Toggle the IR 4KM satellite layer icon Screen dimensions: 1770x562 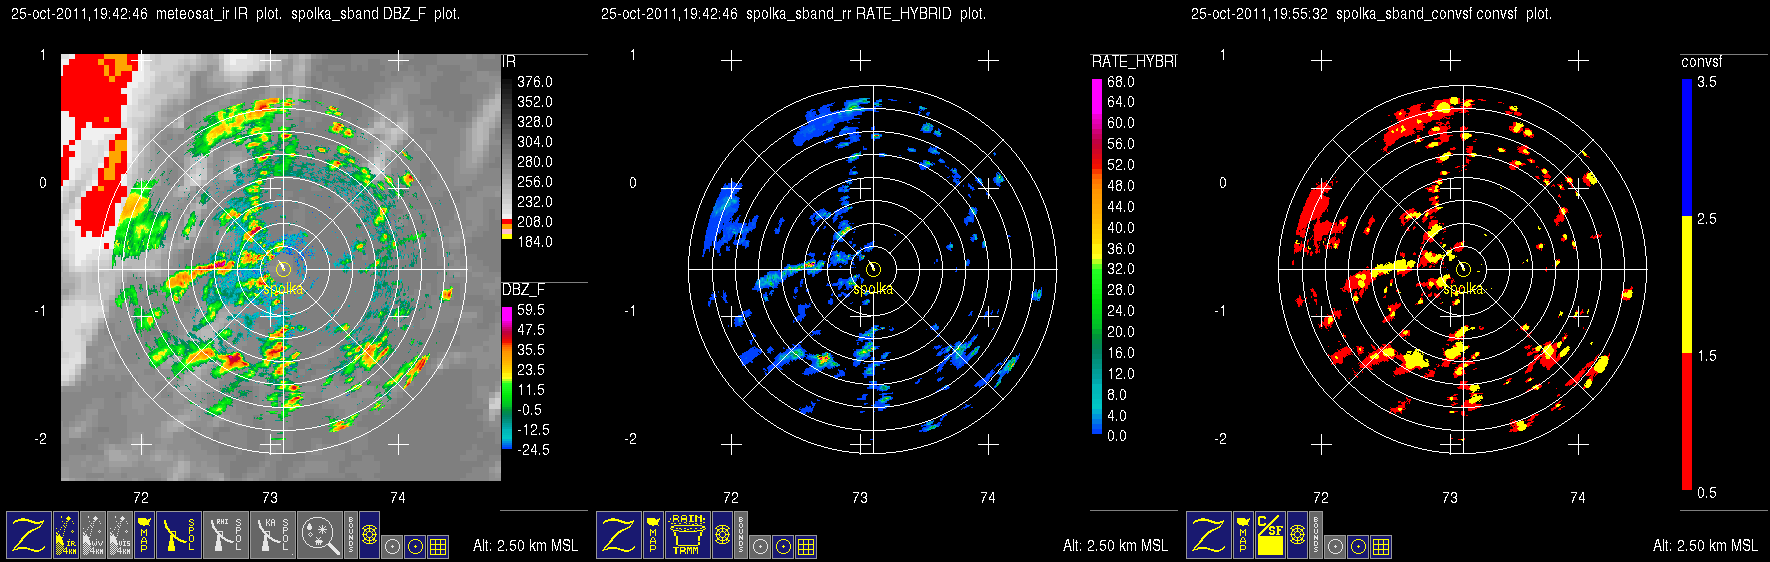click(66, 535)
